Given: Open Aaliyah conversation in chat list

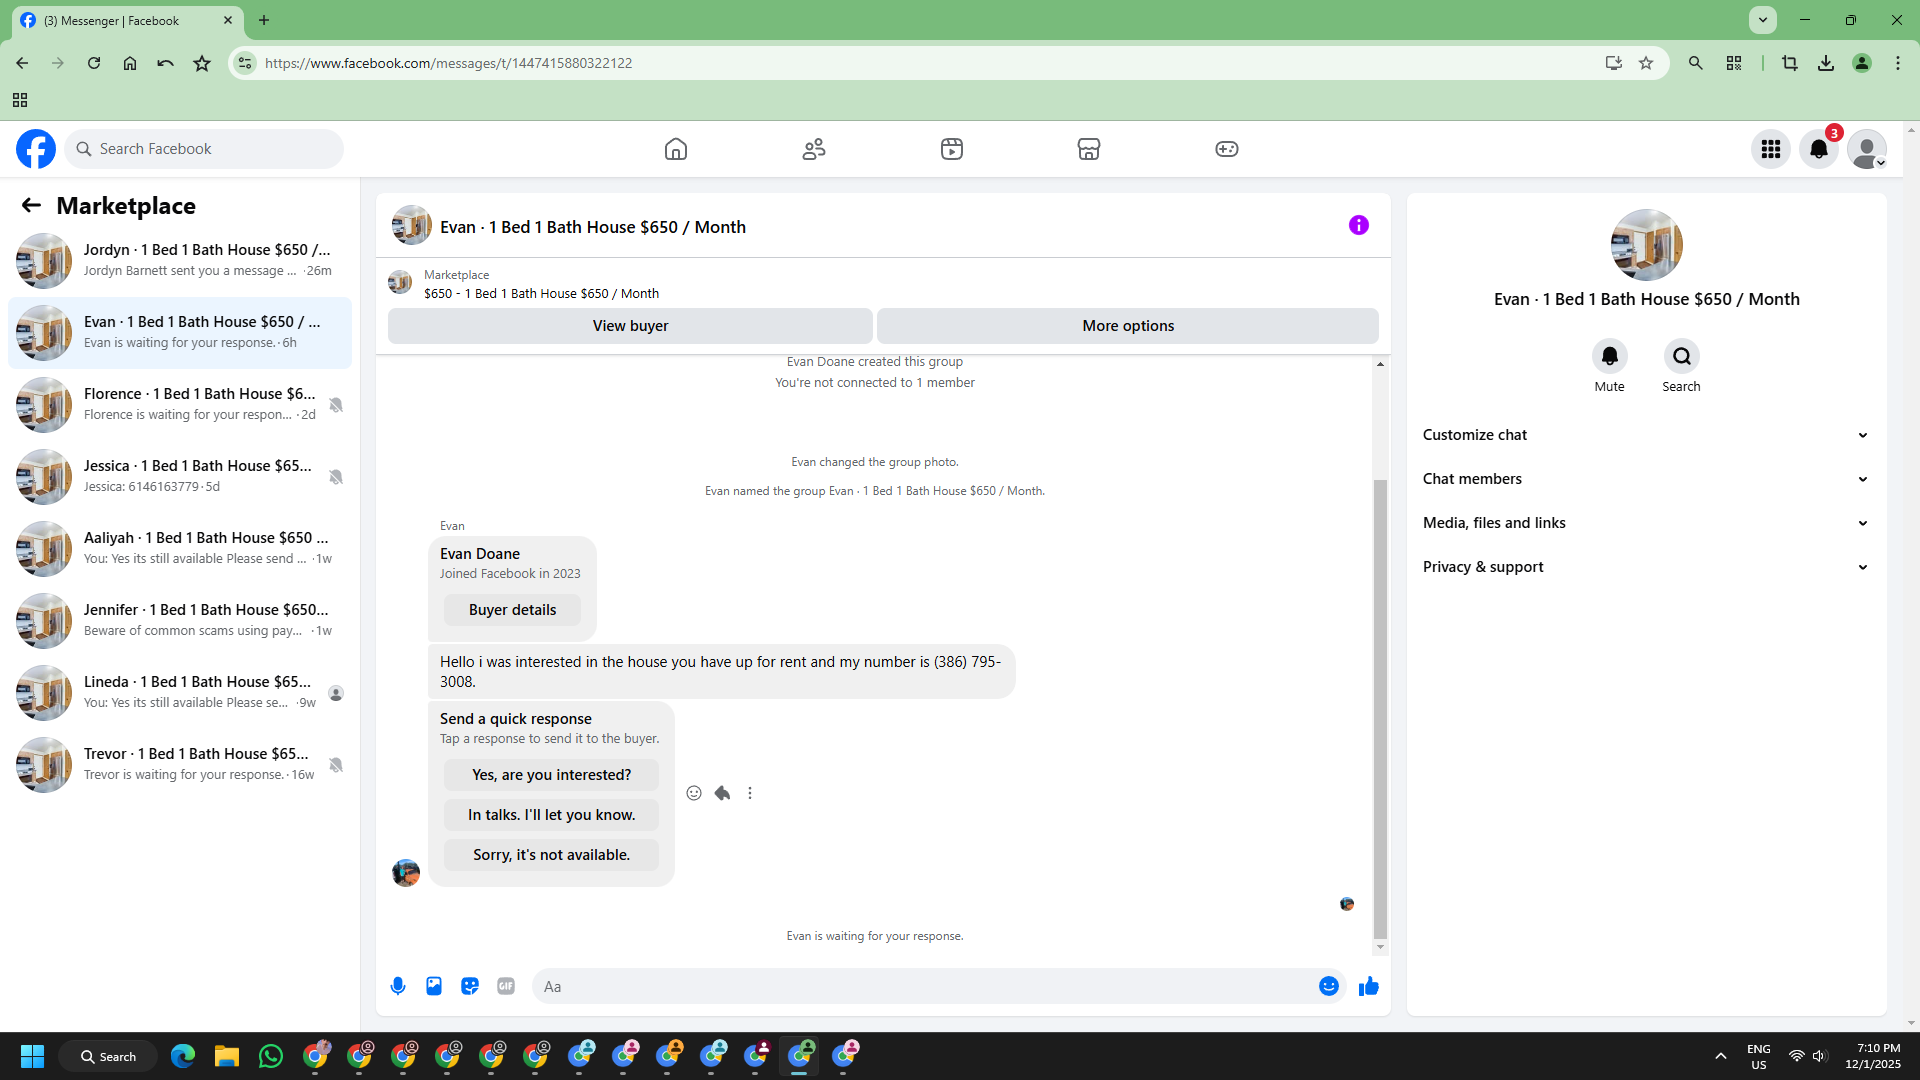Looking at the screenshot, I should point(180,548).
